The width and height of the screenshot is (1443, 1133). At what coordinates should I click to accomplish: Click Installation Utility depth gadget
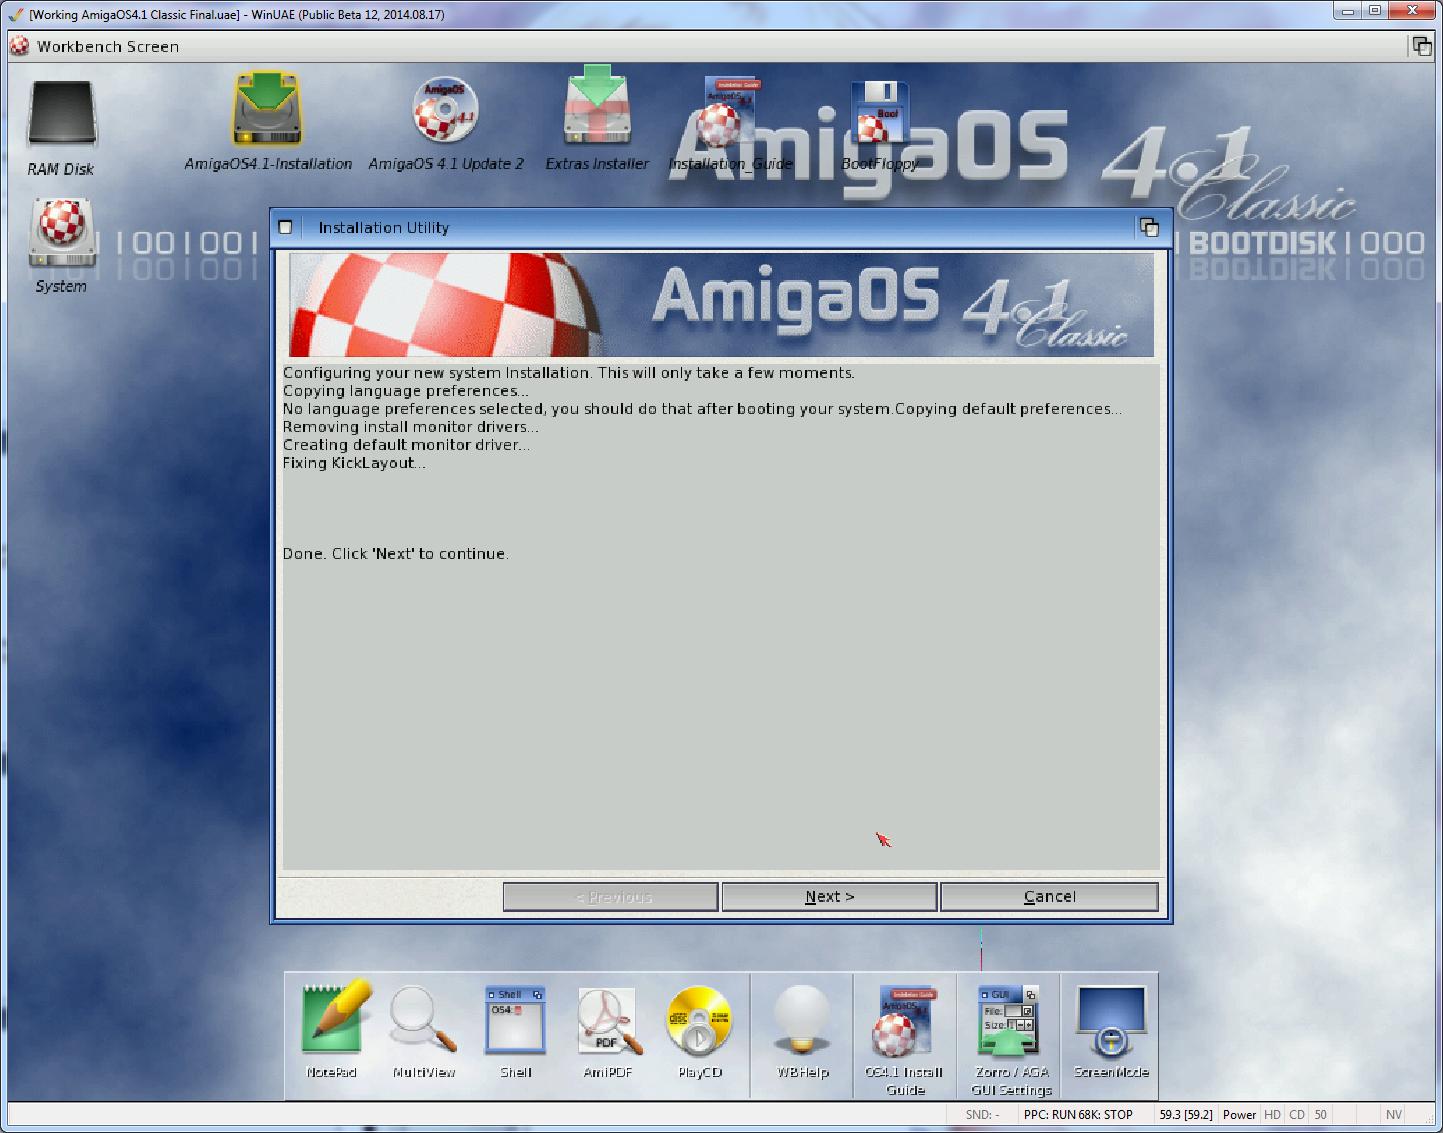tap(1149, 227)
